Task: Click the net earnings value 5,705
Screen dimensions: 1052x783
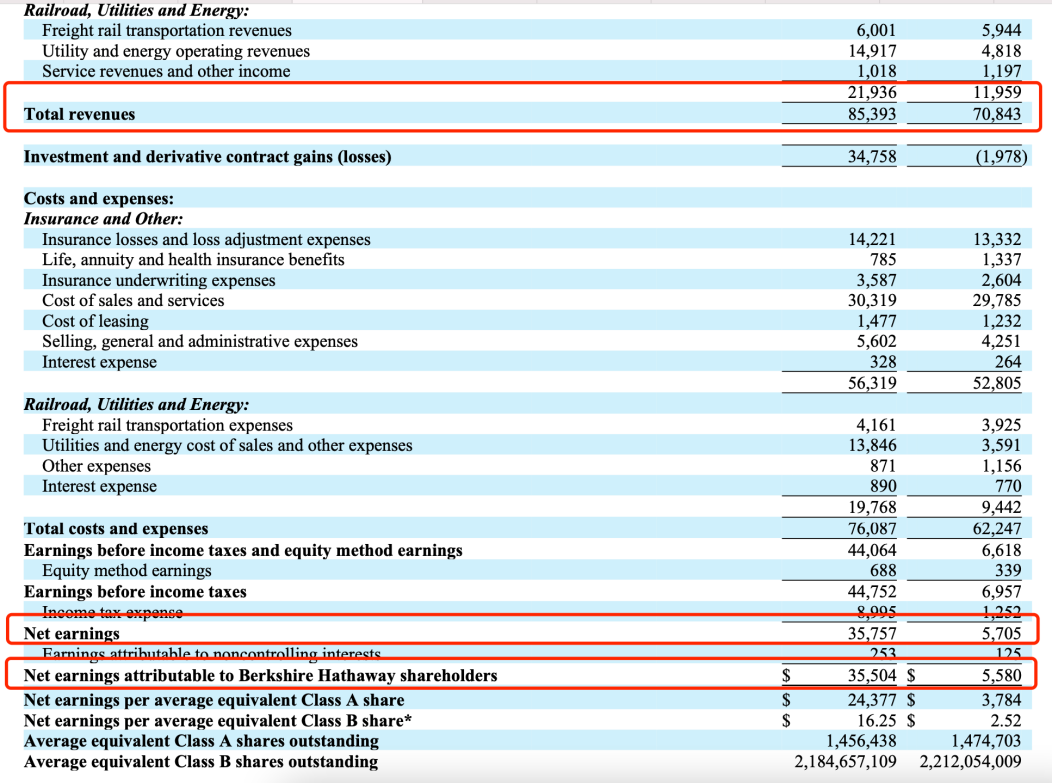Action: click(x=1001, y=633)
